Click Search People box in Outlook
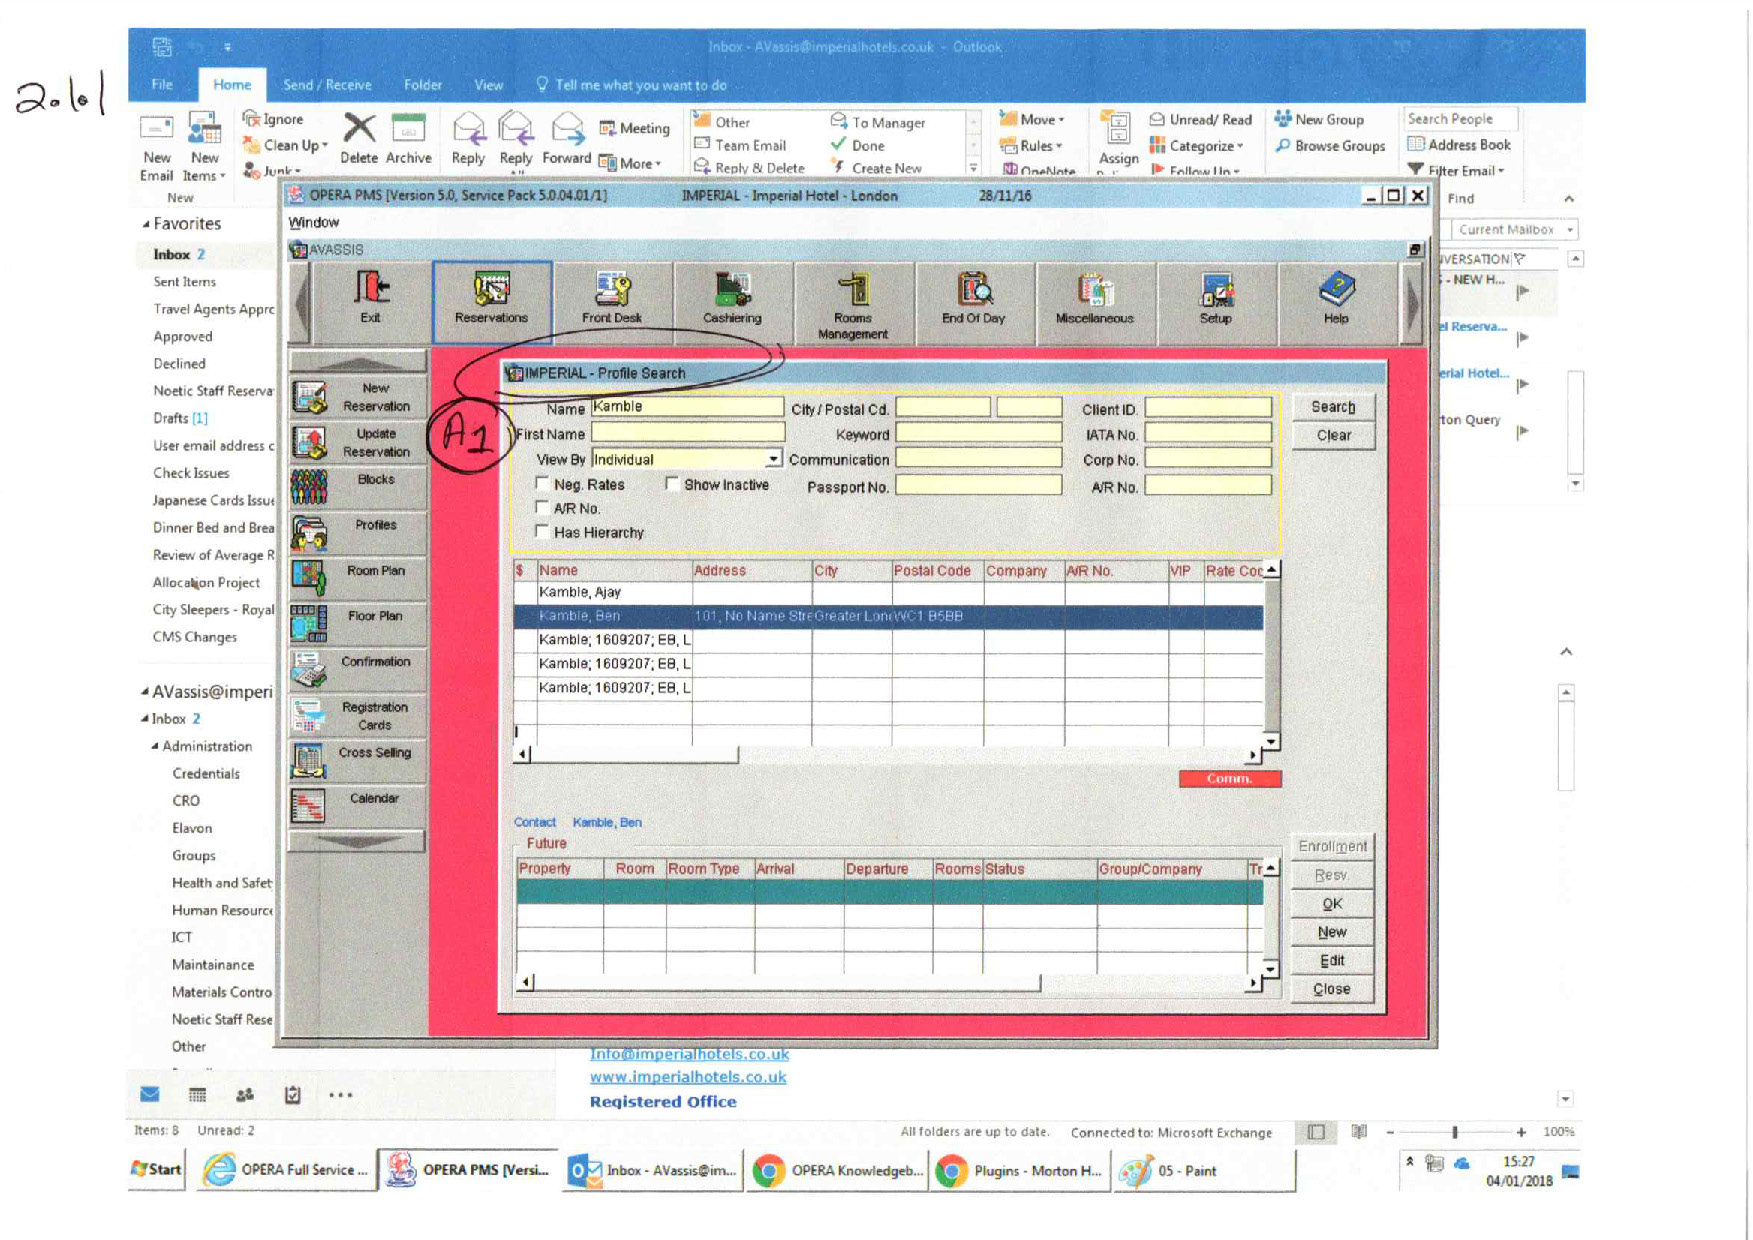 1459,119
